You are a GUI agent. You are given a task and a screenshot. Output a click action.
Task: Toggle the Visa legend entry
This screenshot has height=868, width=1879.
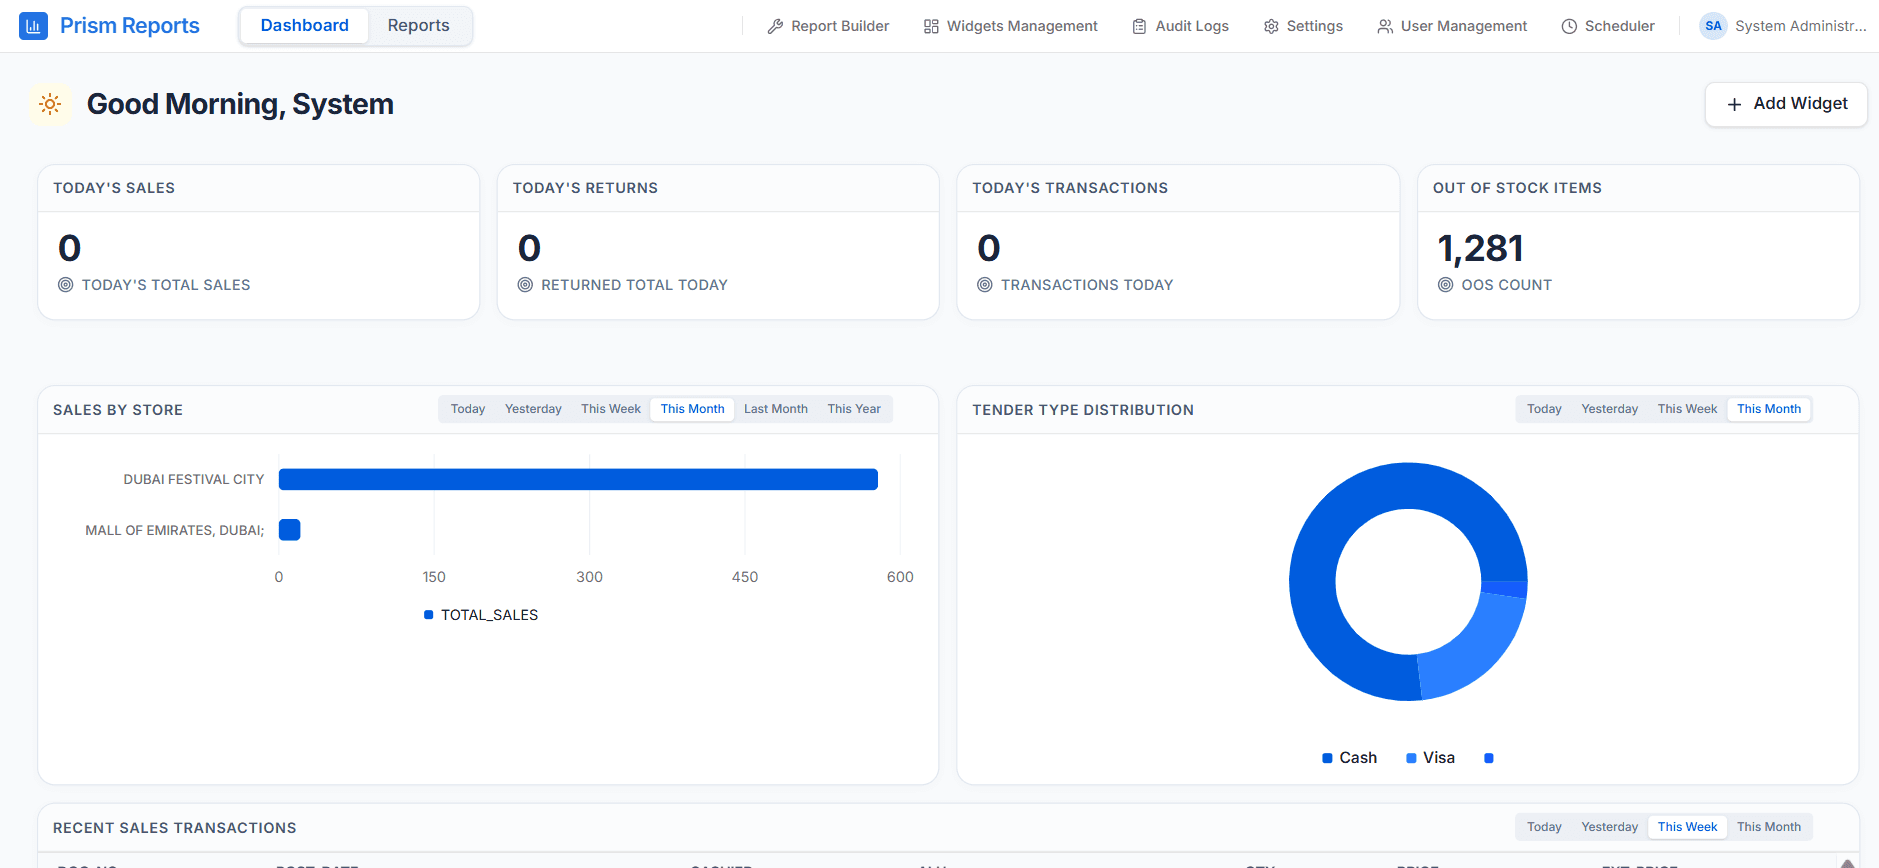point(1430,758)
